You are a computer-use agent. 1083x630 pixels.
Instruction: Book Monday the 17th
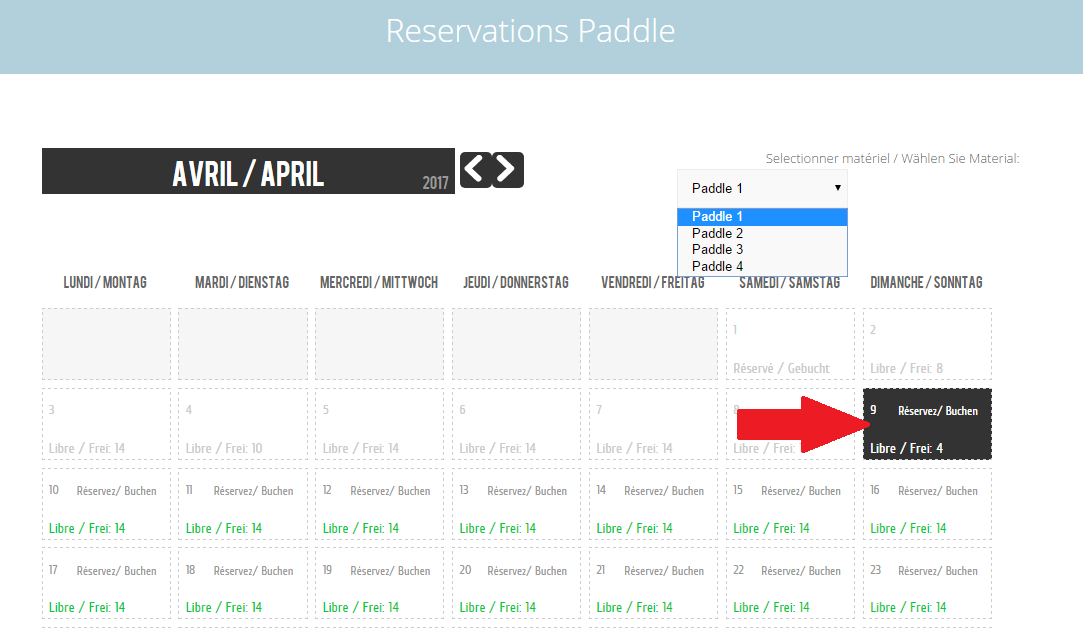[116, 571]
